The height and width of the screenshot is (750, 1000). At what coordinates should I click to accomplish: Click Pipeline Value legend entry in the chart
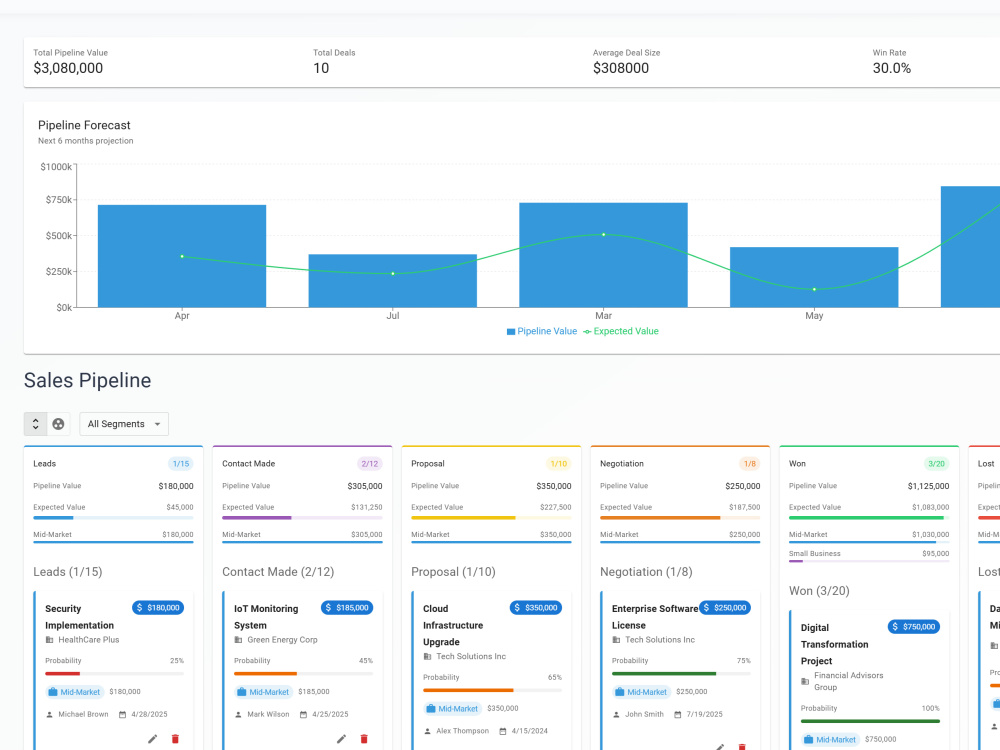[x=541, y=331]
